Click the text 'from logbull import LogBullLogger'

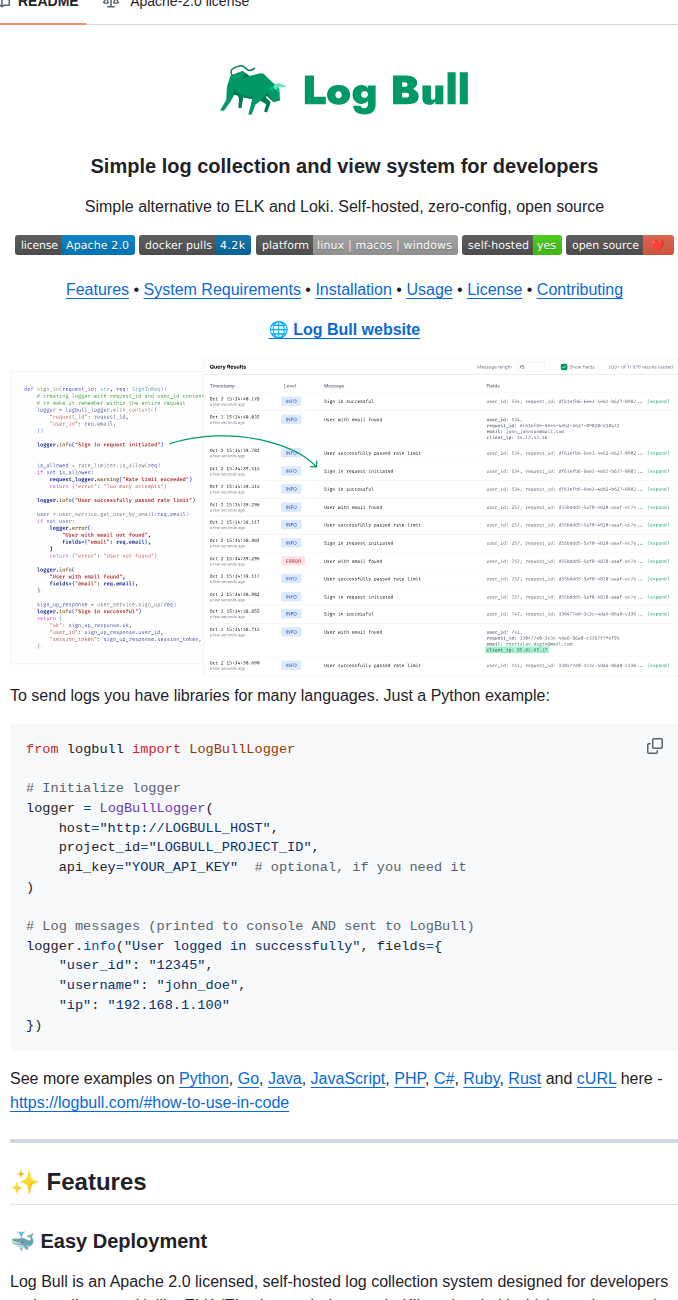[x=161, y=749]
